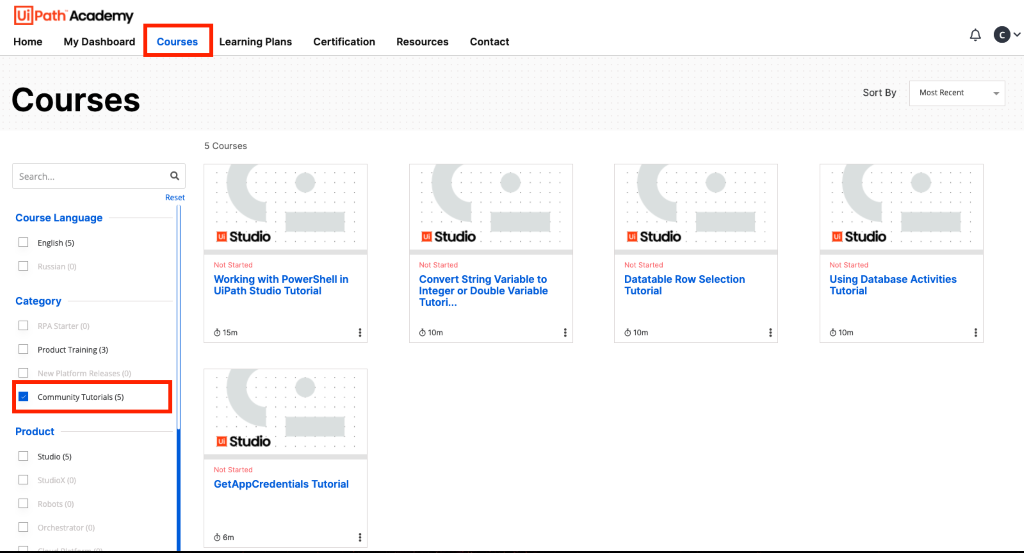Click the clock icon on the 15m card

pyautogui.click(x=217, y=332)
